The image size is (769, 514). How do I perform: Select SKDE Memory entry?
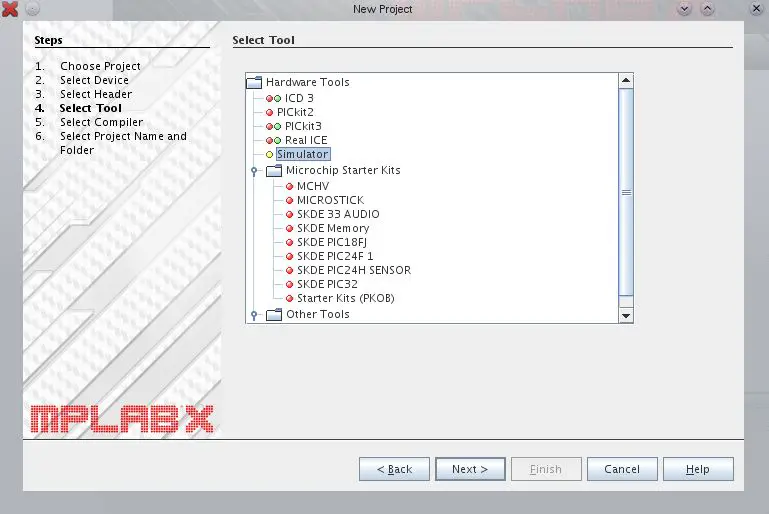333,228
